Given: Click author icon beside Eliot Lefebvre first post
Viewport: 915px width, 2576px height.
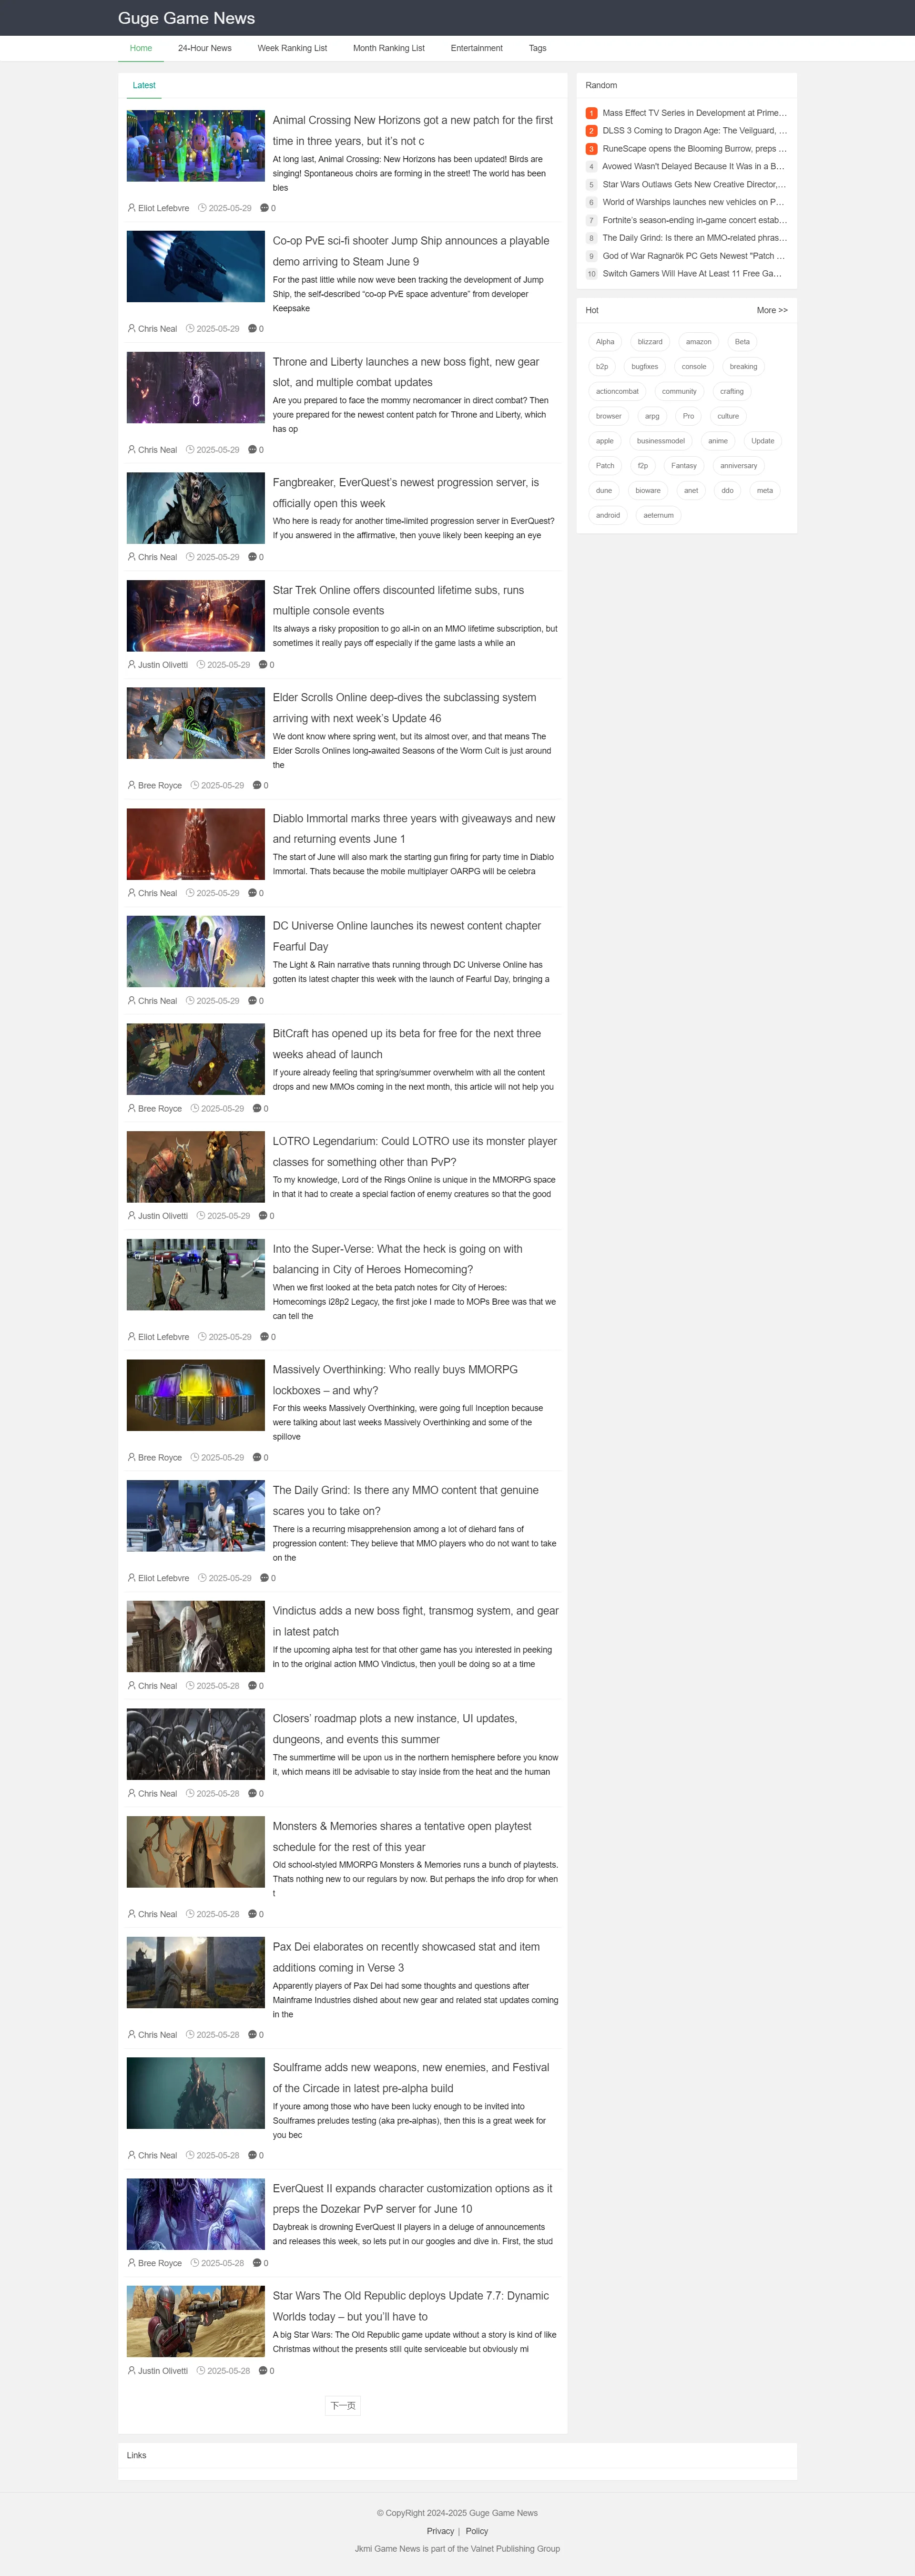Looking at the screenshot, I should click(x=132, y=208).
